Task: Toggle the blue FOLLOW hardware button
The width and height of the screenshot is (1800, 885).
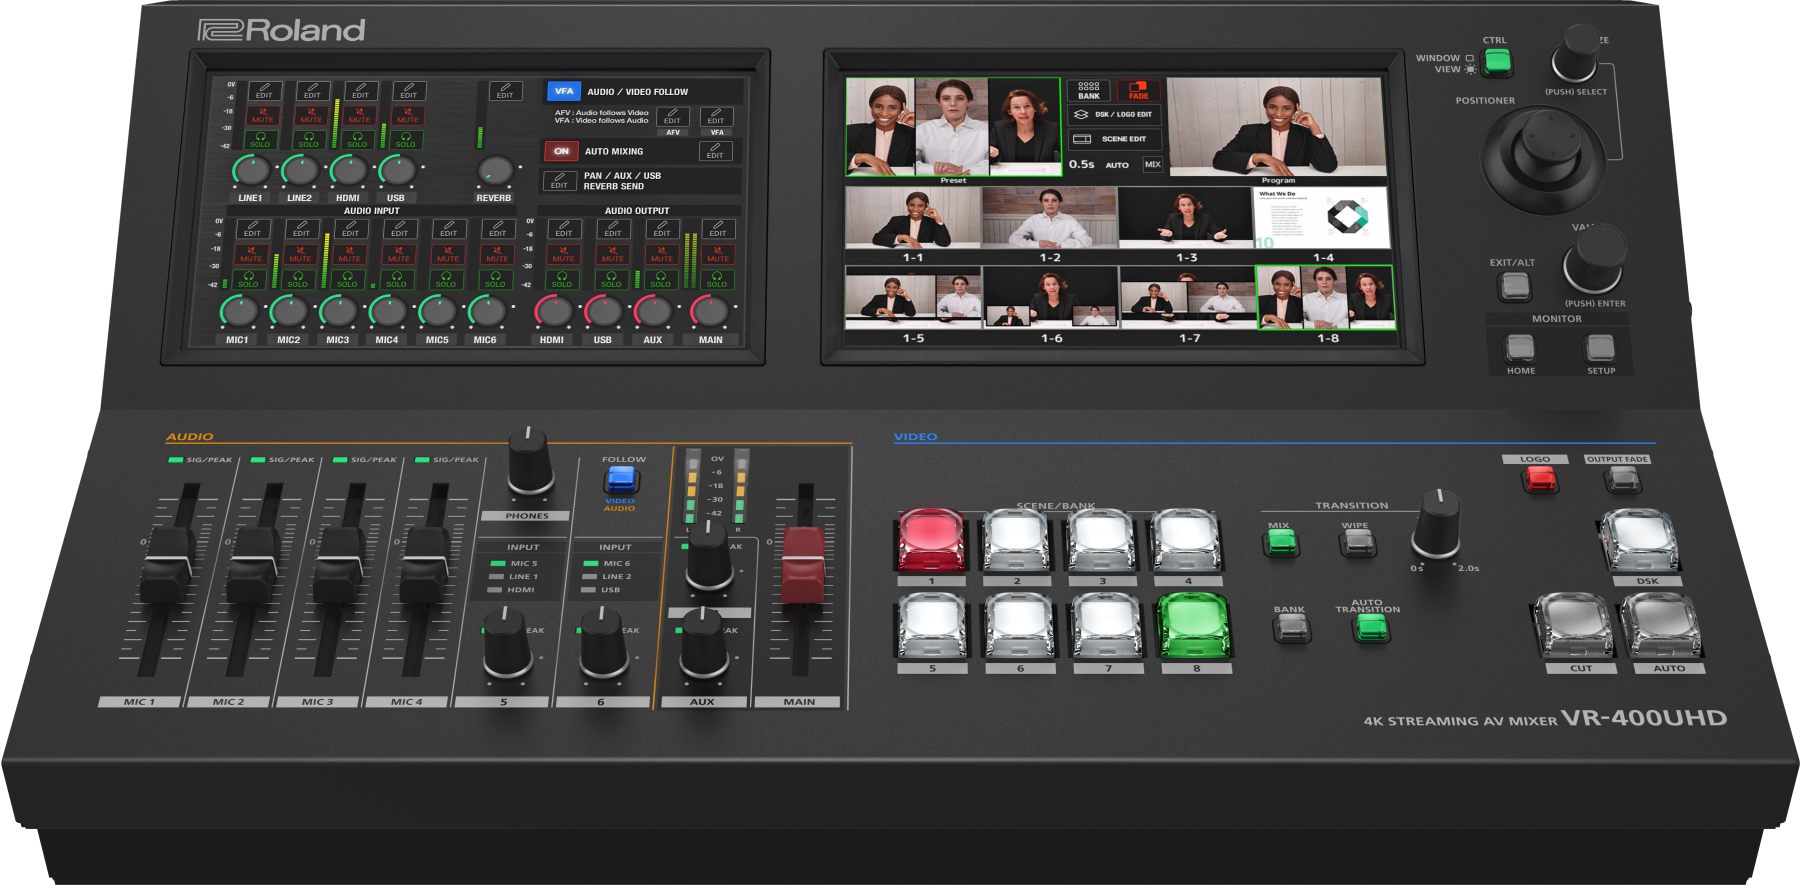Action: click(621, 479)
